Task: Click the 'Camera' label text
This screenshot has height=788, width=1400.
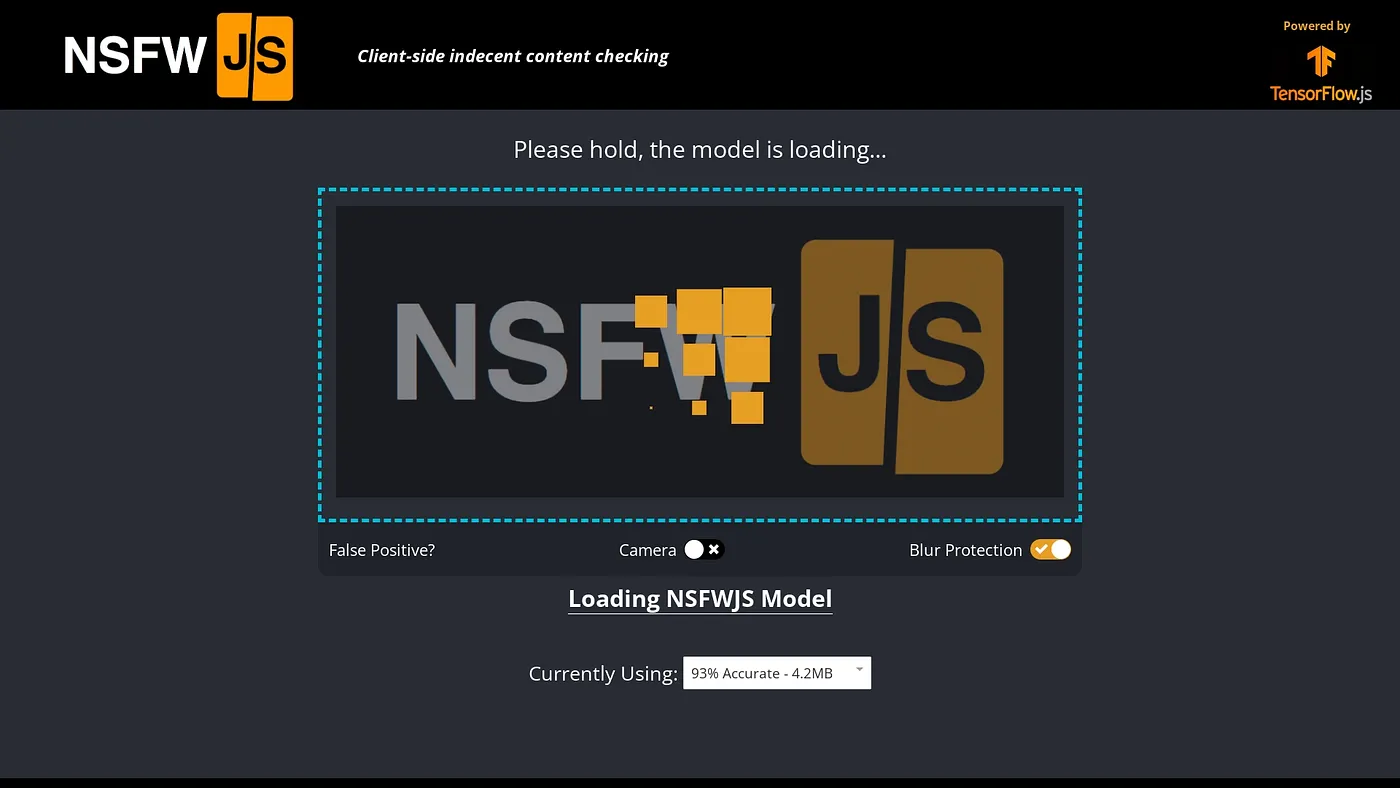Action: (648, 550)
